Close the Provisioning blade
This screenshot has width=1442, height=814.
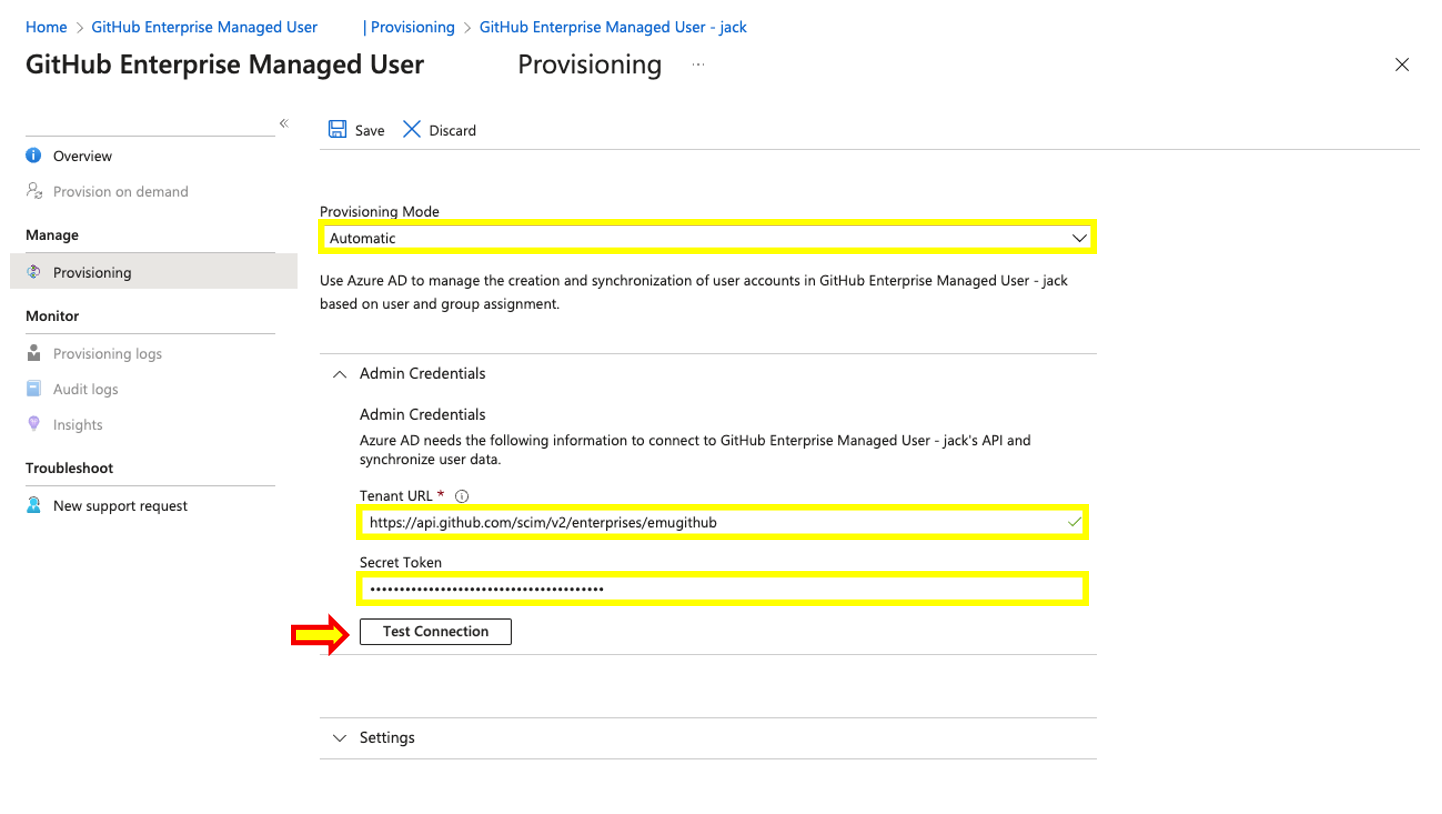pos(1402,65)
